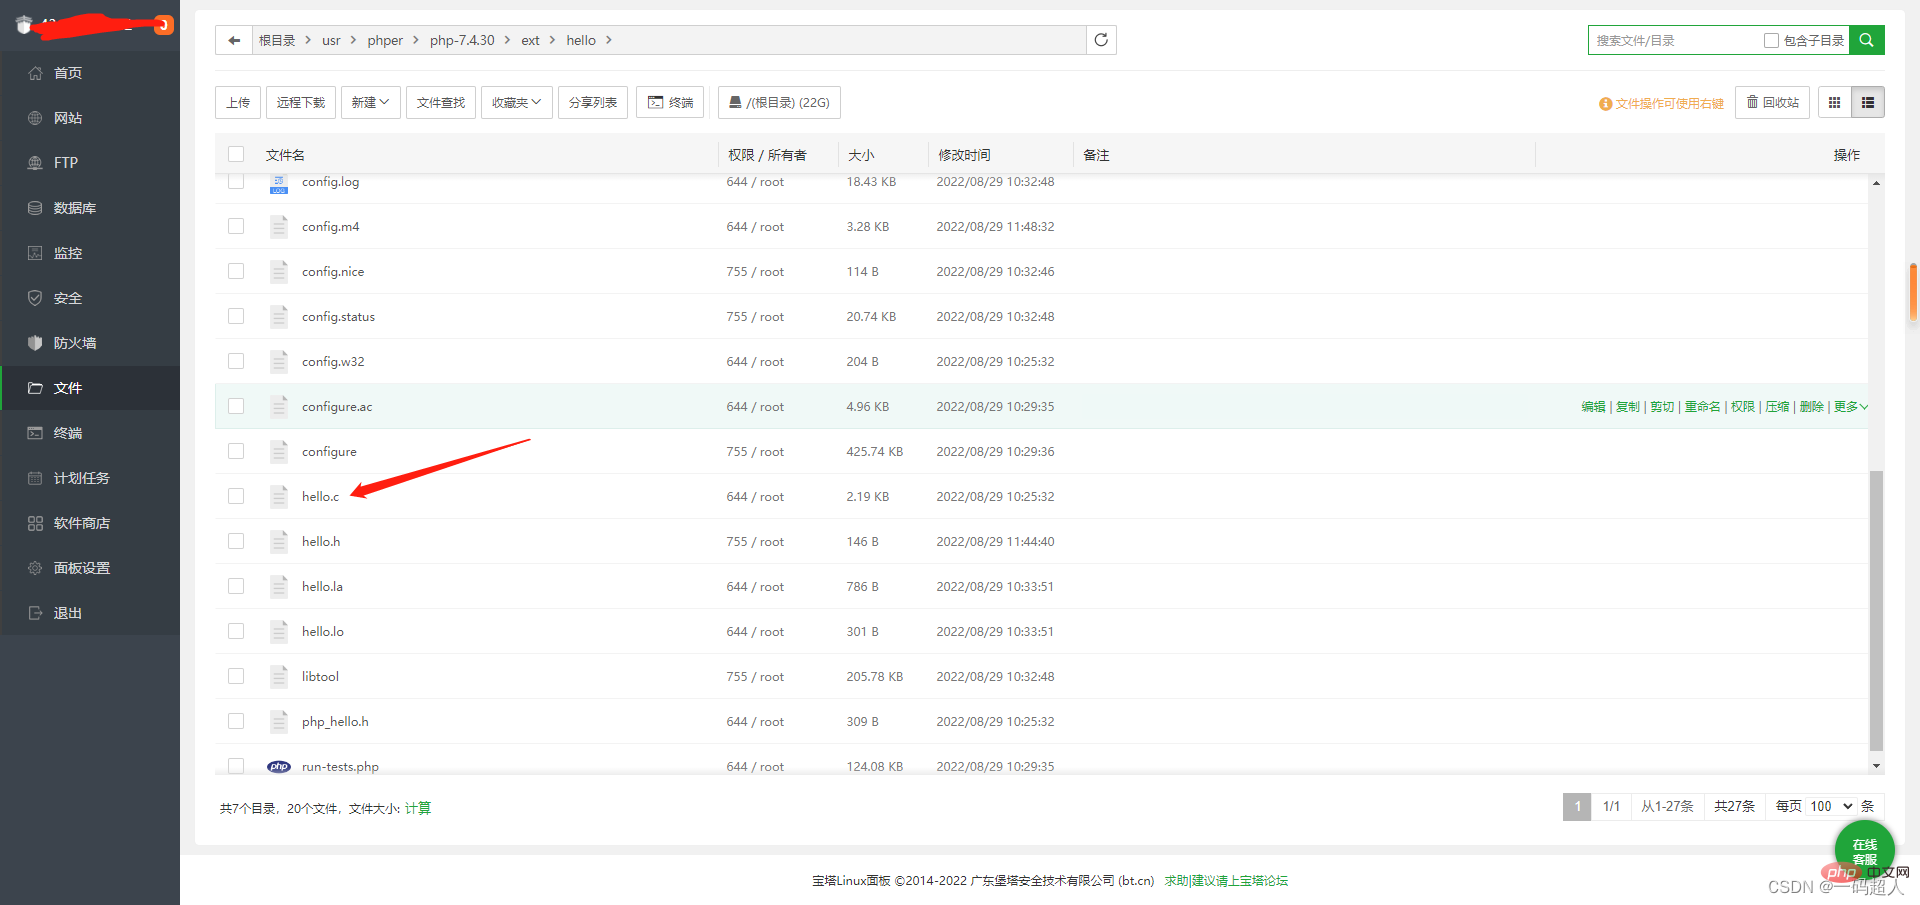1920x905 pixels.
Task: Open the 求助|建议请上宝塔论坛 link
Action: [1226, 881]
